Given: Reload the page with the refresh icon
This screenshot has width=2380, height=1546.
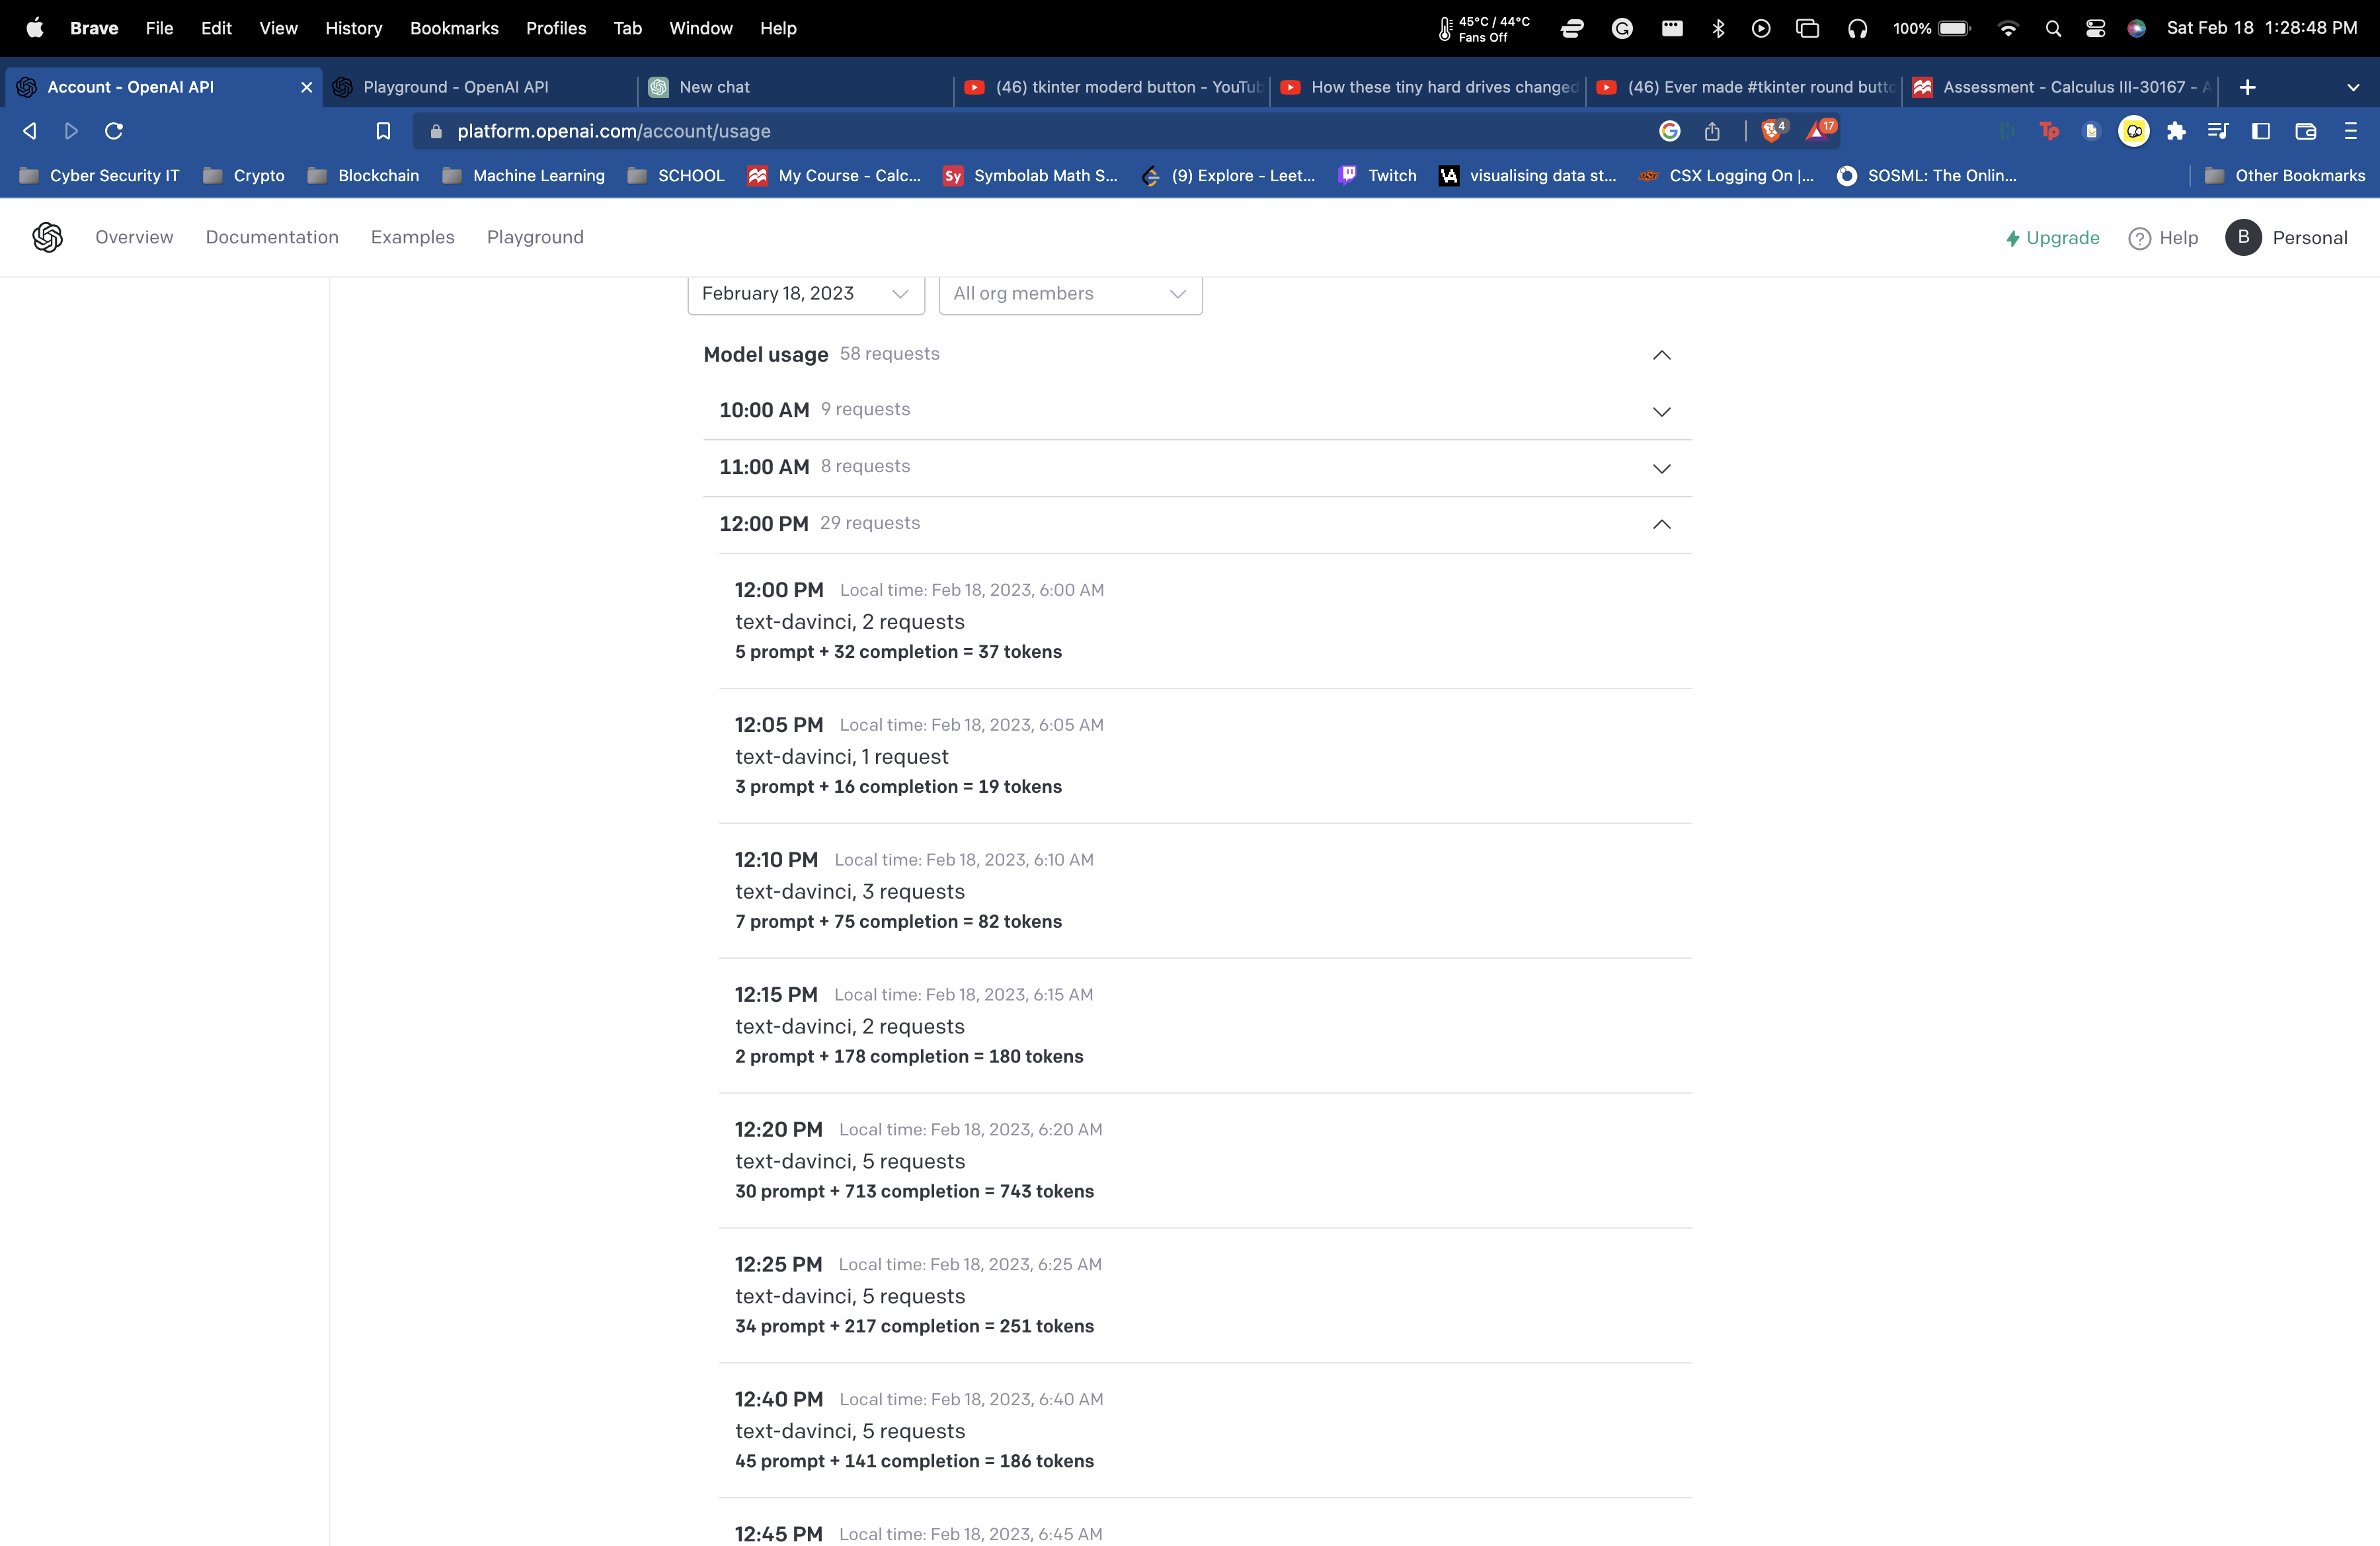Looking at the screenshot, I should [x=114, y=131].
